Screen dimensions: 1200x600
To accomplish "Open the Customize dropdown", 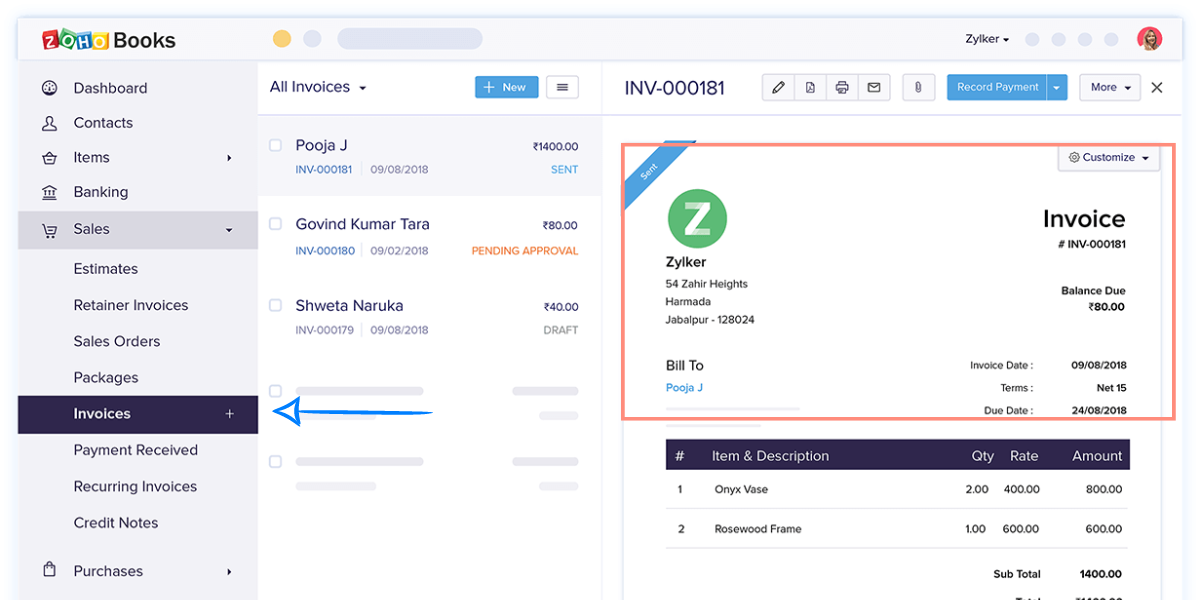I will [1109, 157].
